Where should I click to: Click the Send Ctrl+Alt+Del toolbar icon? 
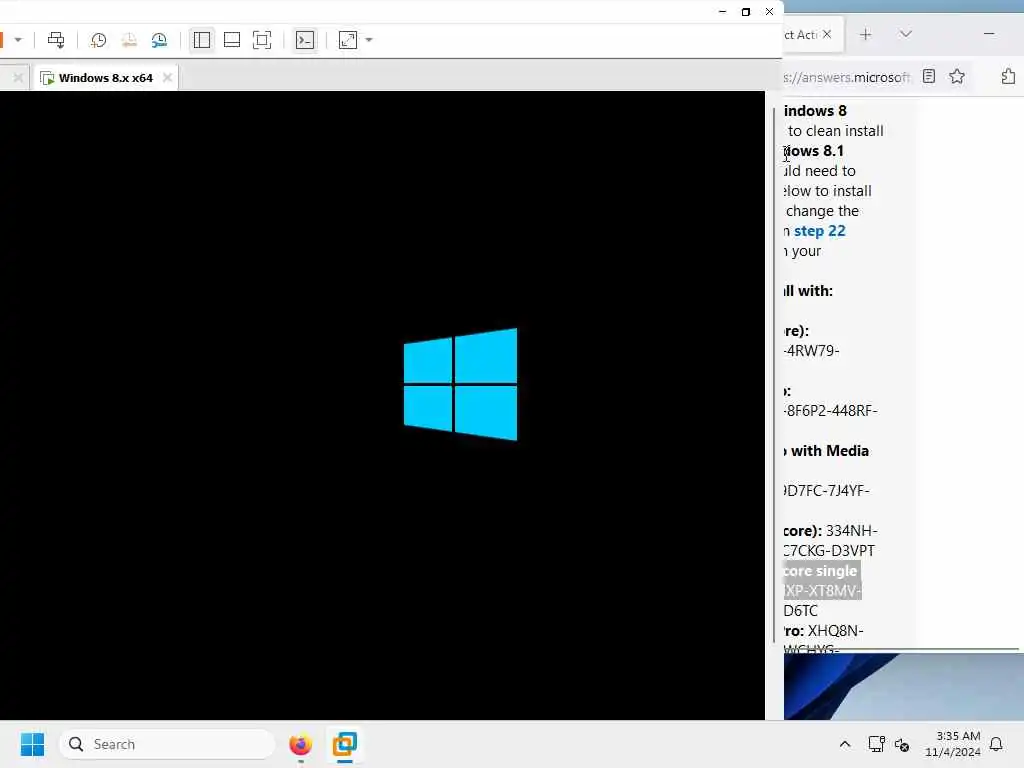click(56, 40)
